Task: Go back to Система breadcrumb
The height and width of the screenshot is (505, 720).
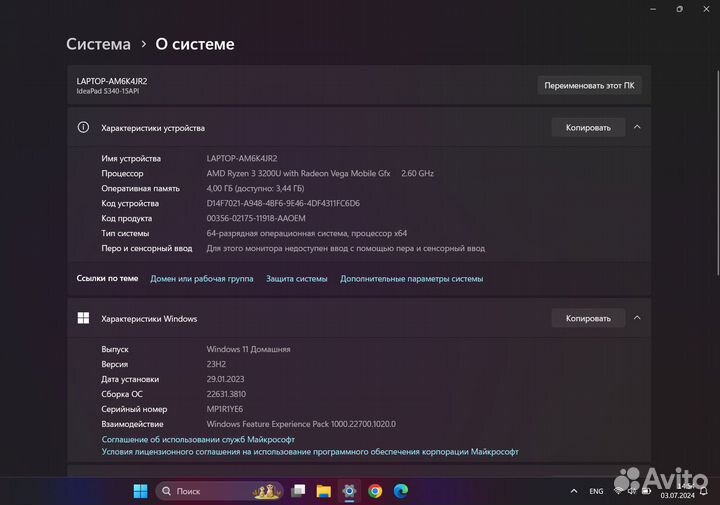Action: [x=98, y=44]
